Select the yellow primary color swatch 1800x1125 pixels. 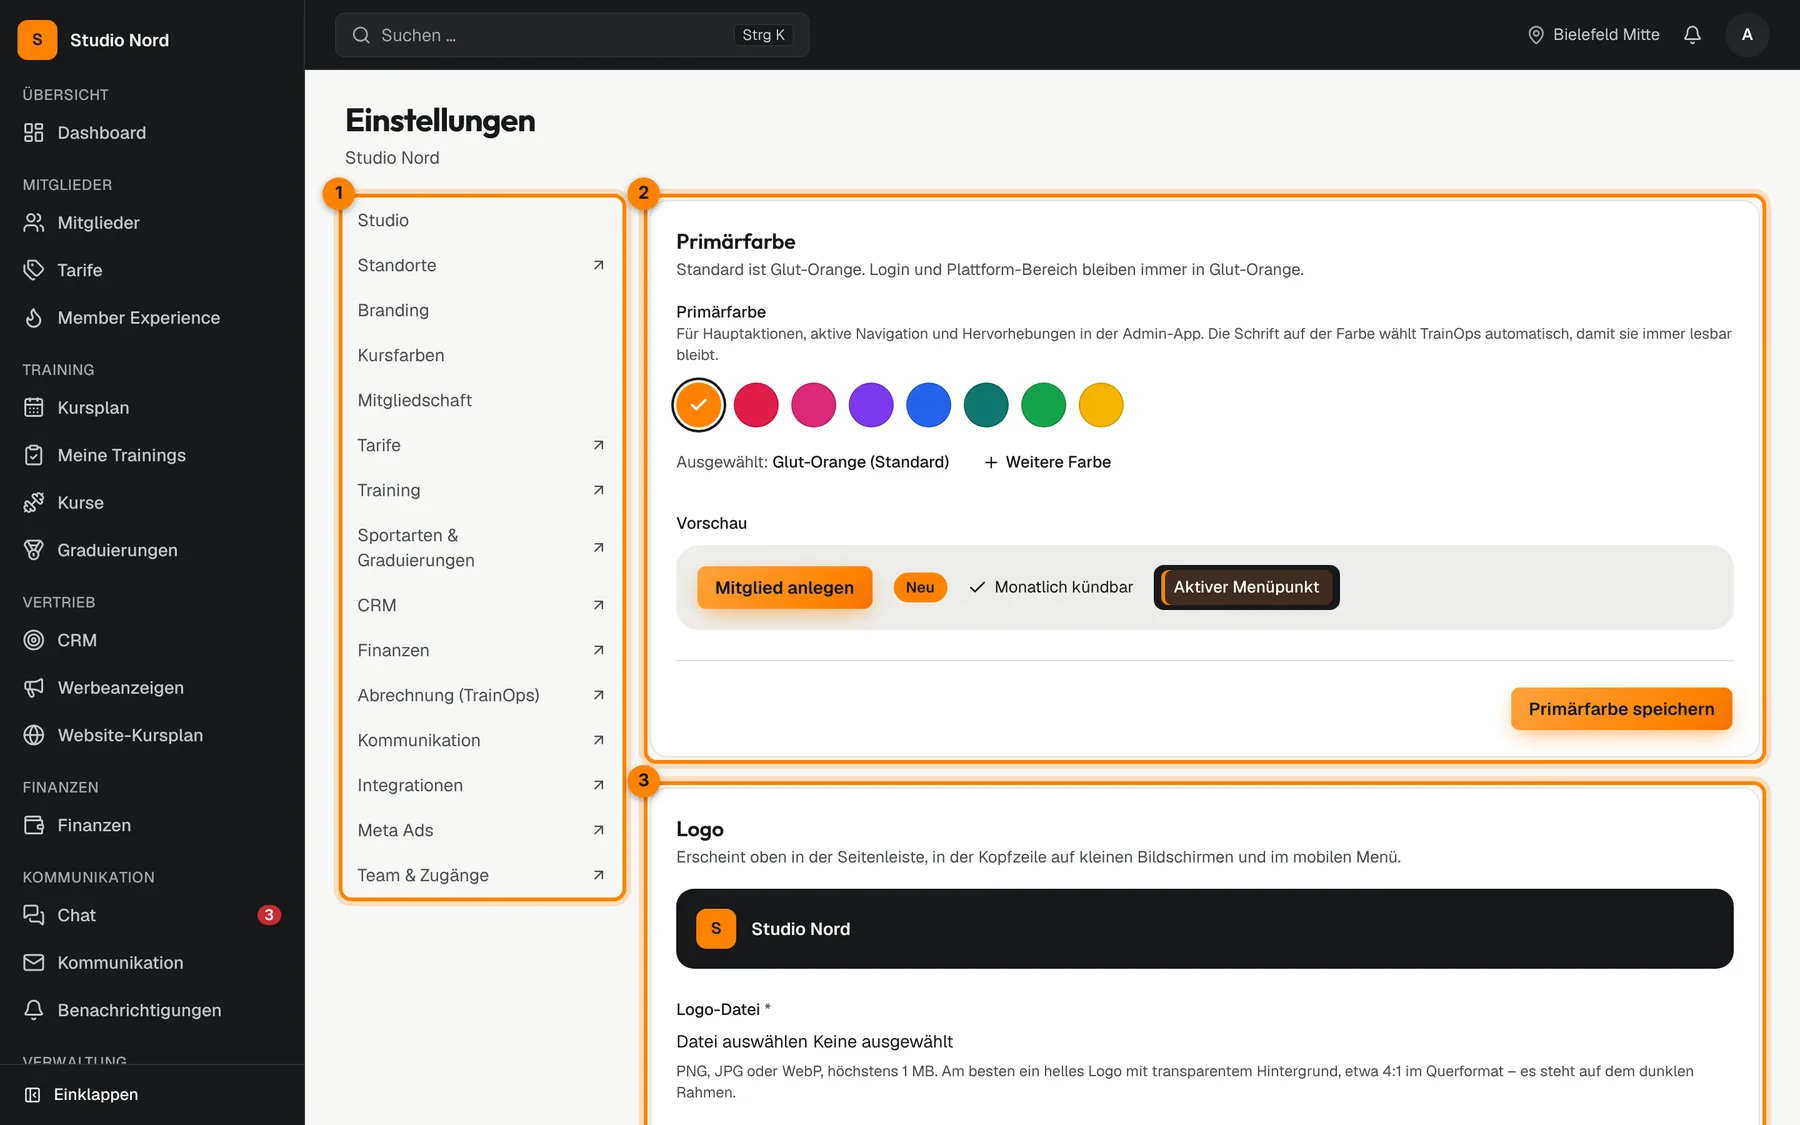coord(1101,405)
